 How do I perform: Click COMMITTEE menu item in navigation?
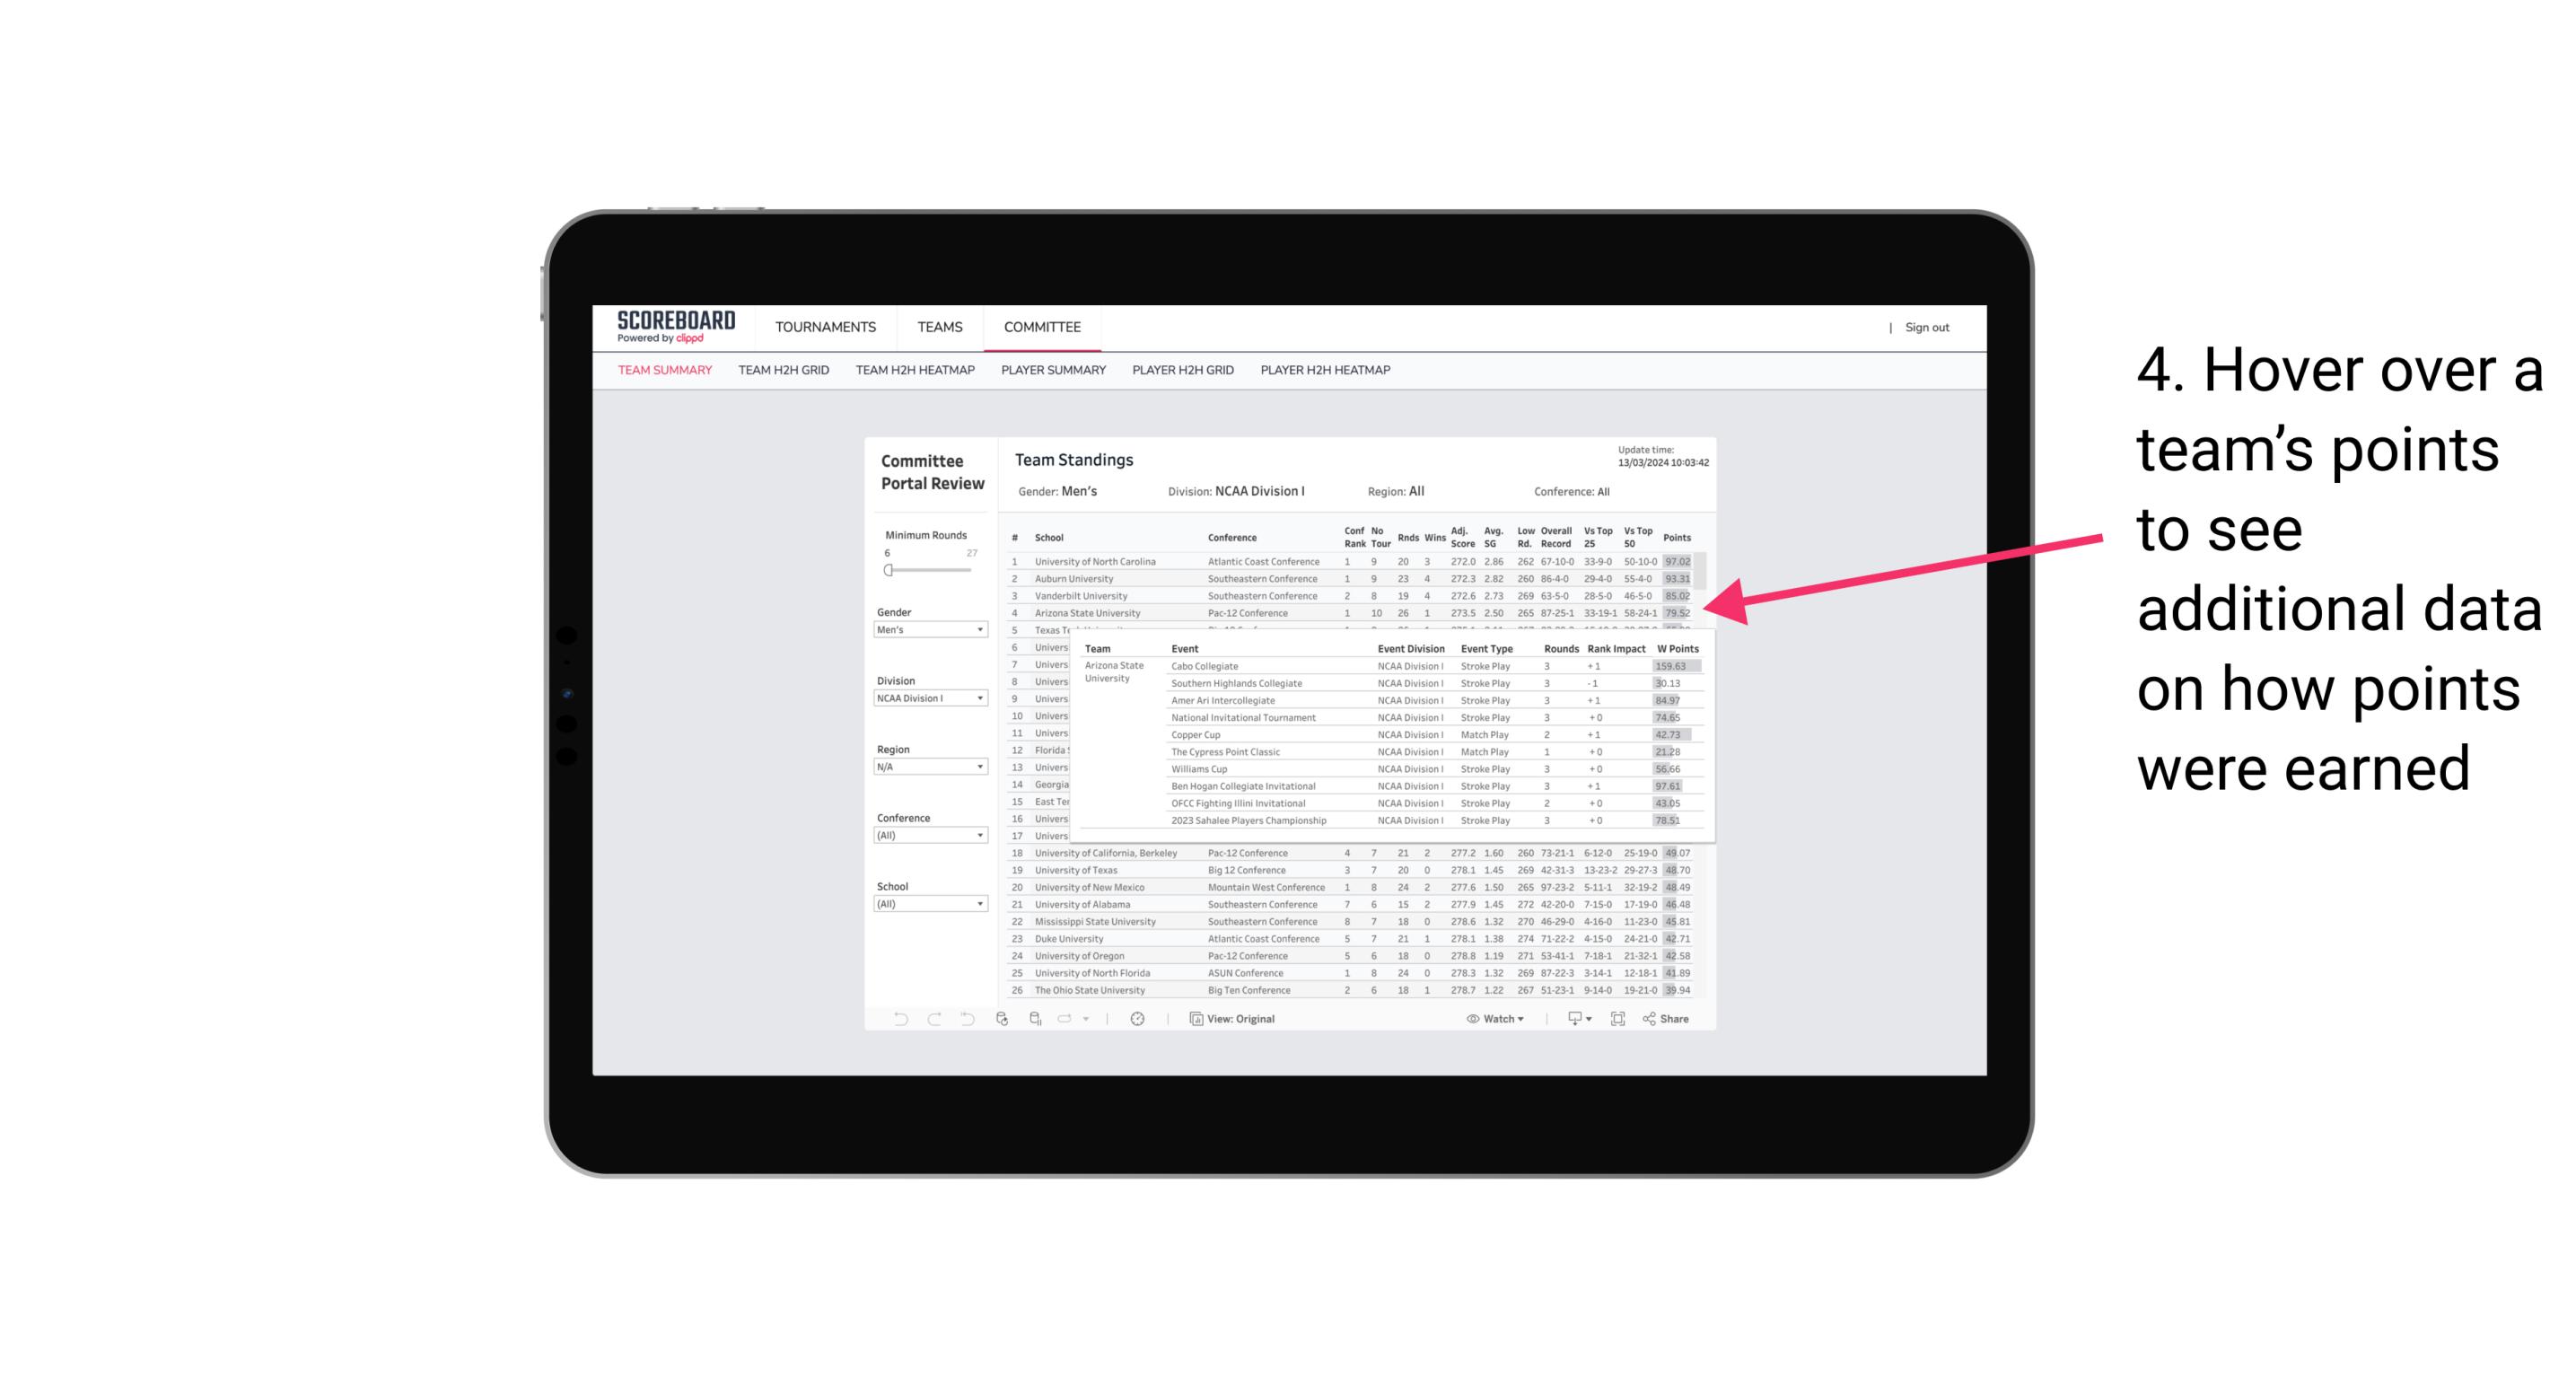coord(1040,324)
